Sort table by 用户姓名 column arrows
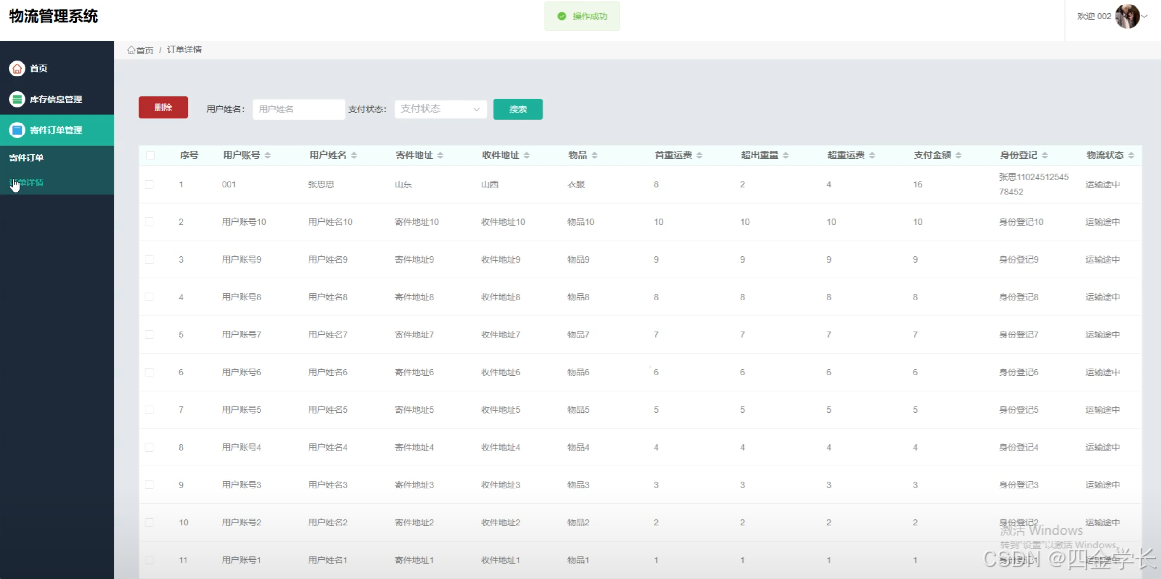 pyautogui.click(x=354, y=155)
